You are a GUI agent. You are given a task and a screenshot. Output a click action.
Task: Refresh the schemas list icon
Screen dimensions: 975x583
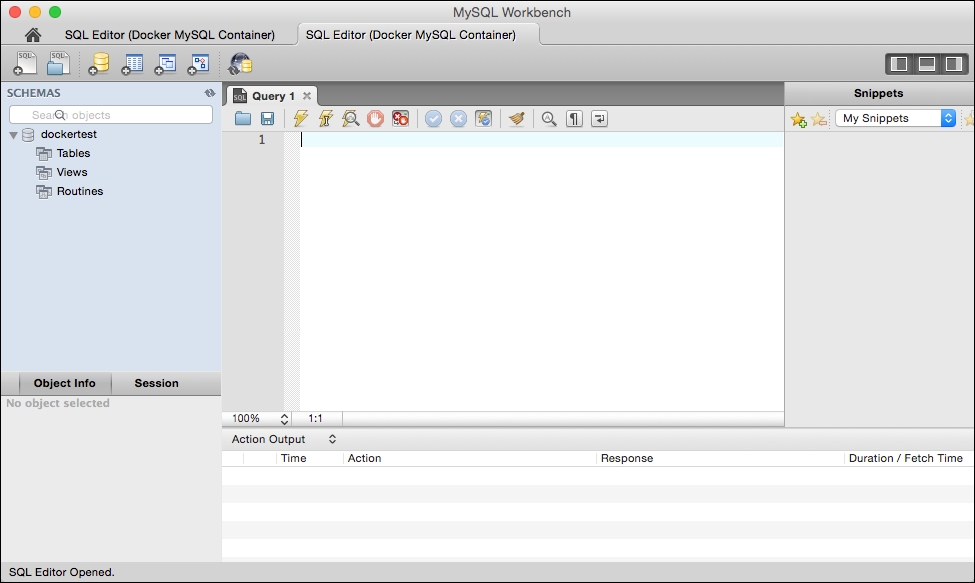[x=210, y=93]
